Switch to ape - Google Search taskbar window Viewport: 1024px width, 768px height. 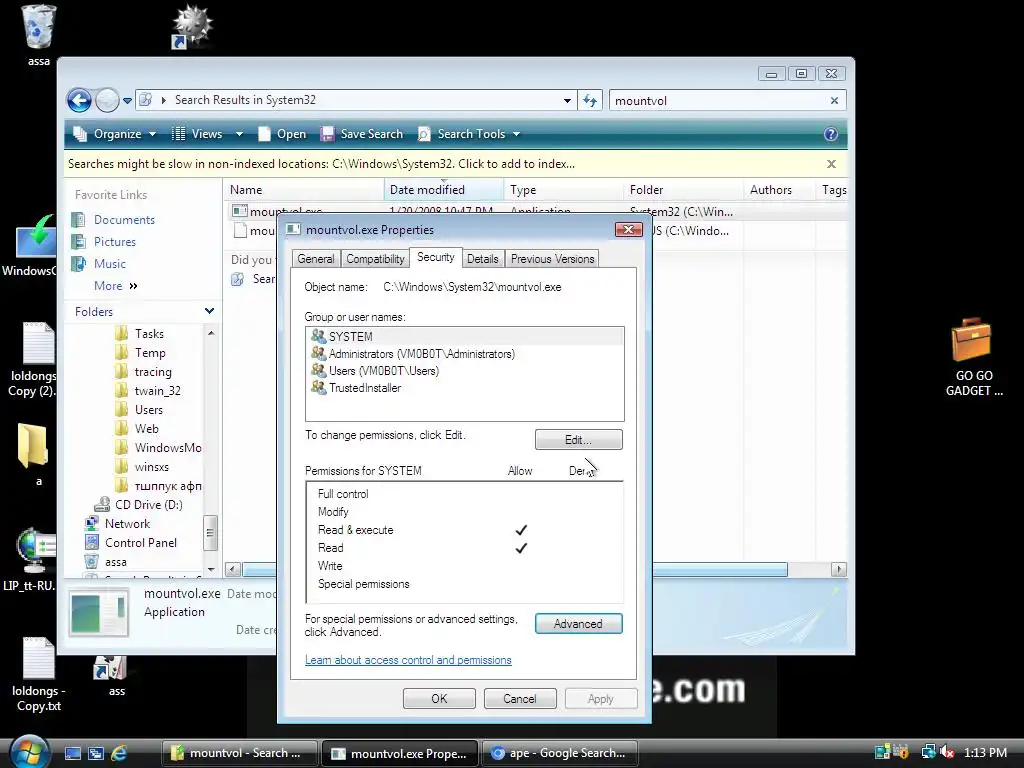(560, 753)
